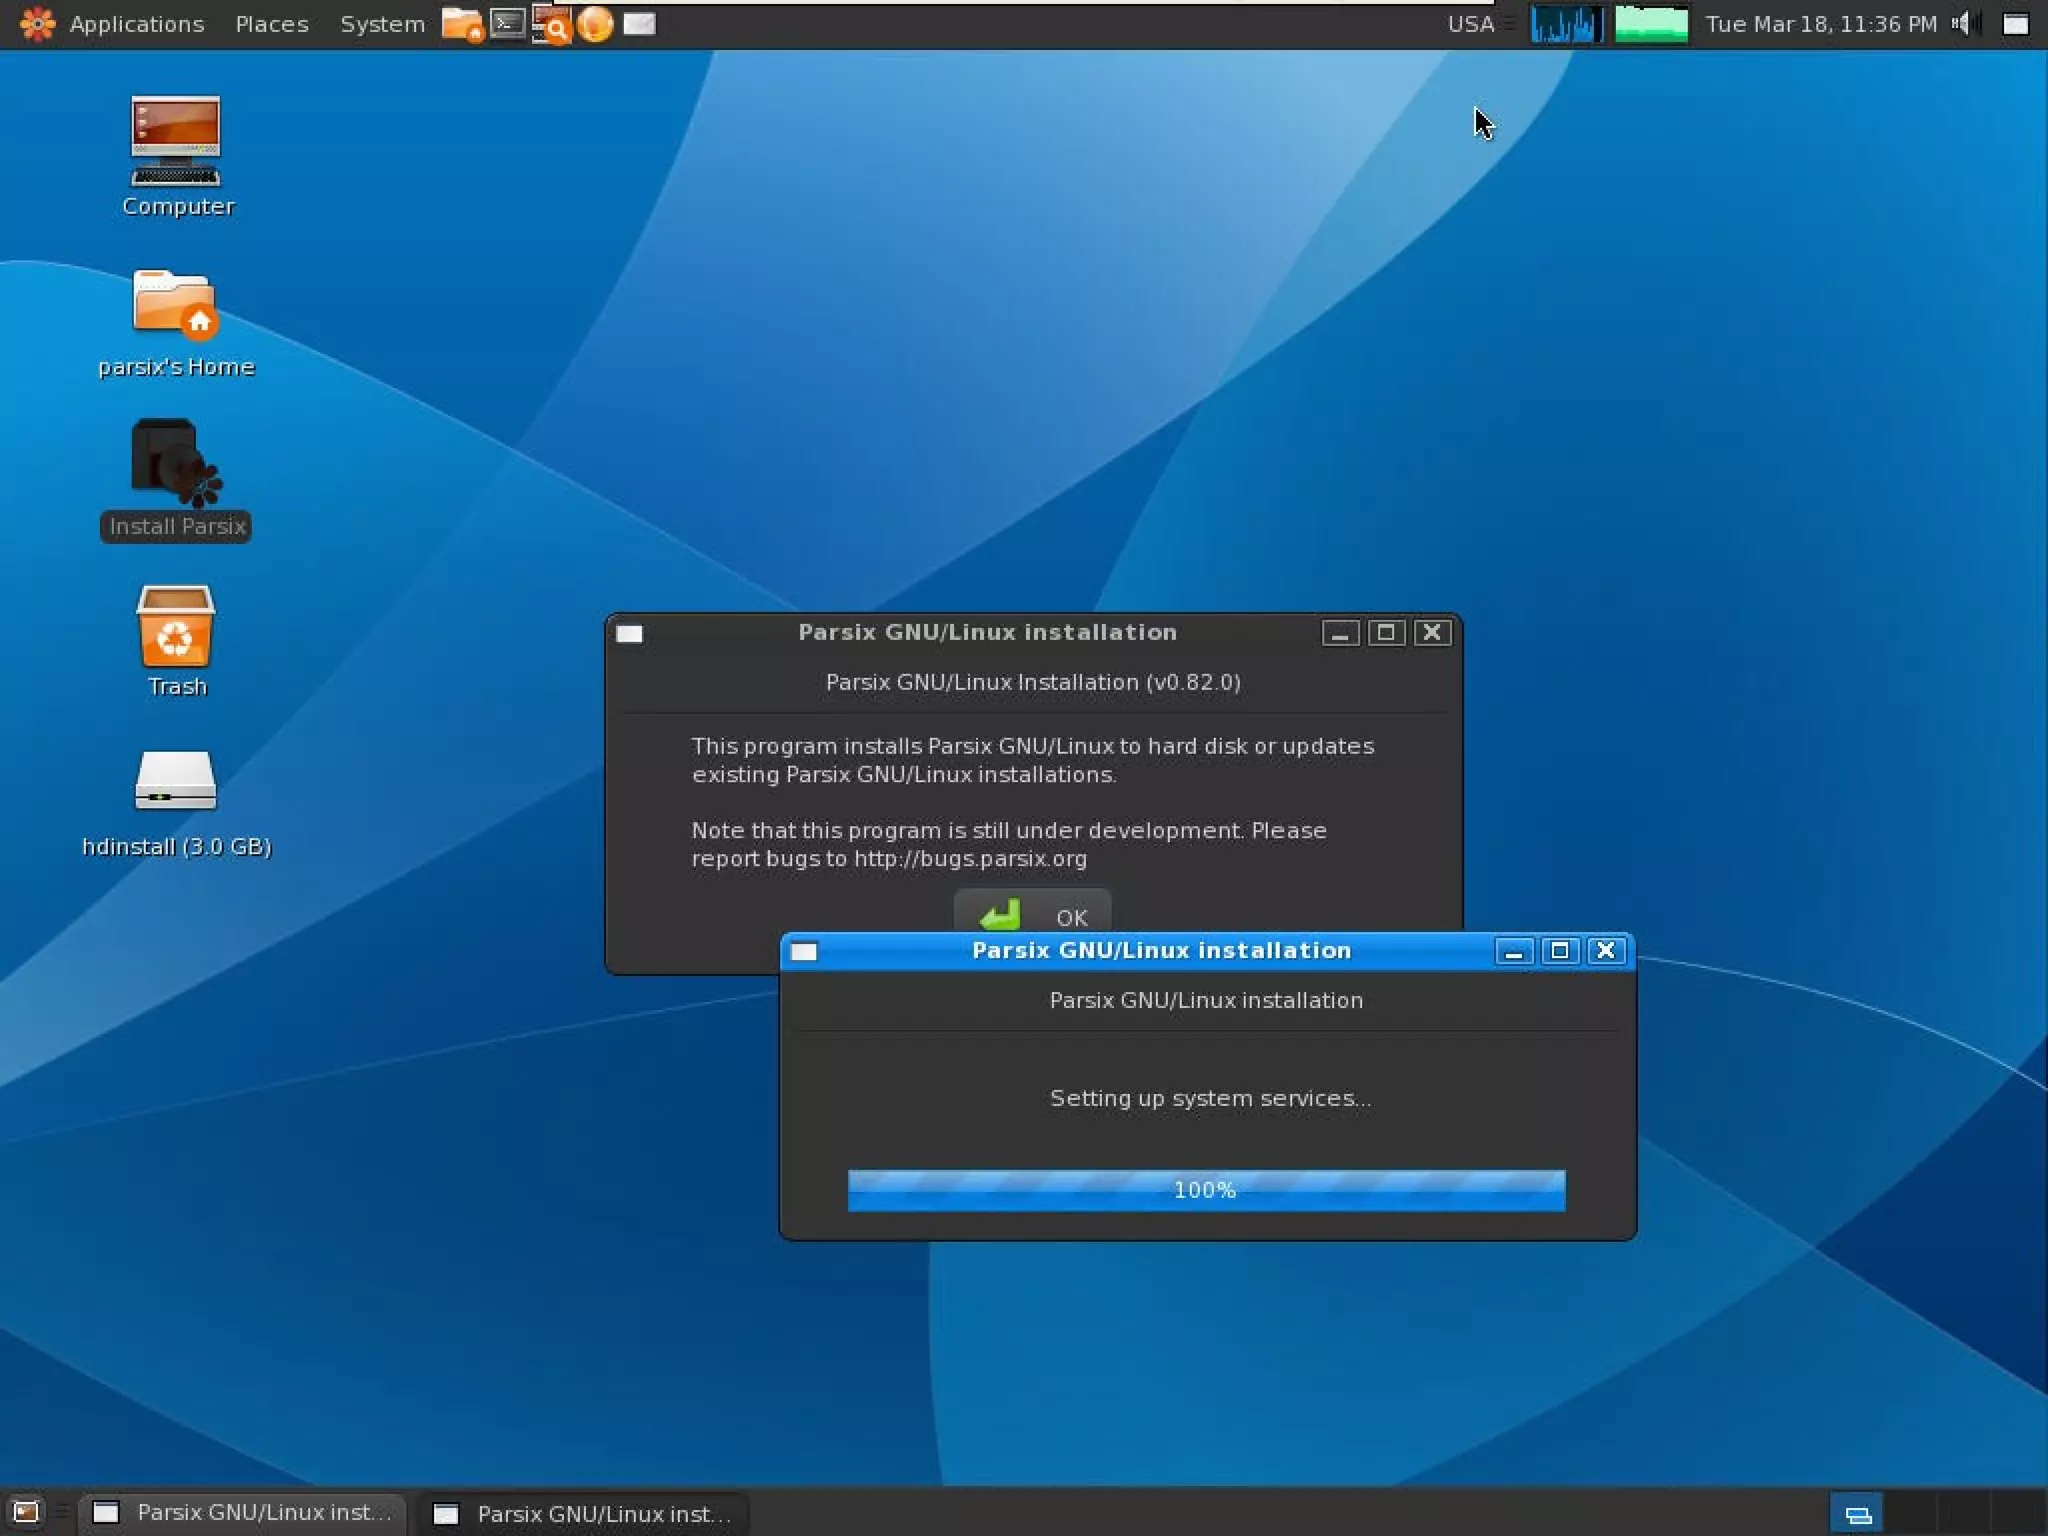Click the volume speaker icon
The width and height of the screenshot is (2048, 1536).
tap(1964, 23)
